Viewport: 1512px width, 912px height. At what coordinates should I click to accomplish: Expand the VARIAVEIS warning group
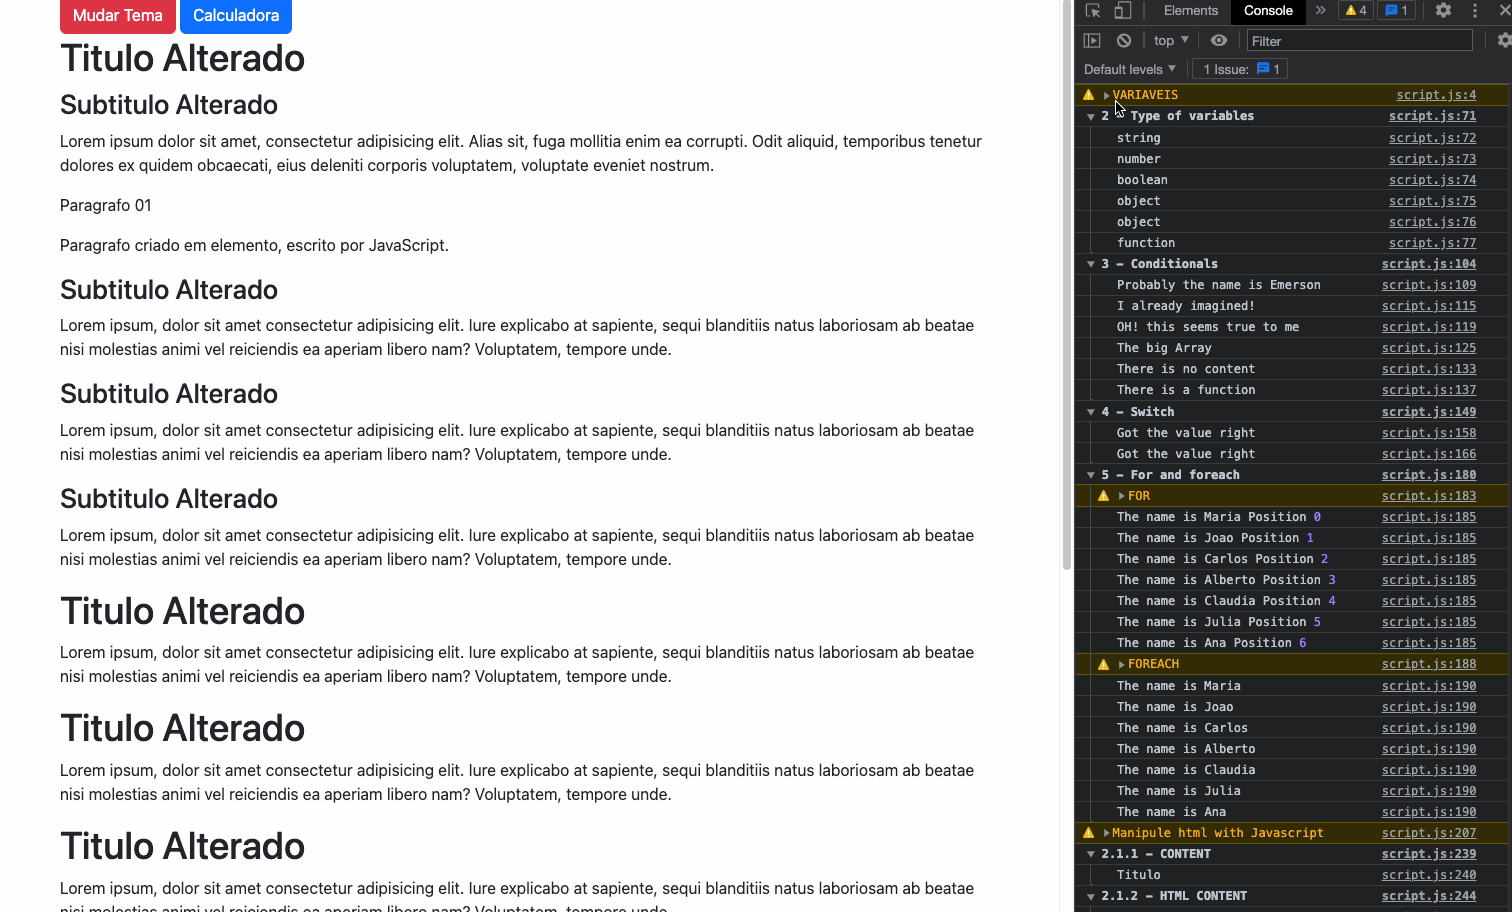click(1106, 96)
